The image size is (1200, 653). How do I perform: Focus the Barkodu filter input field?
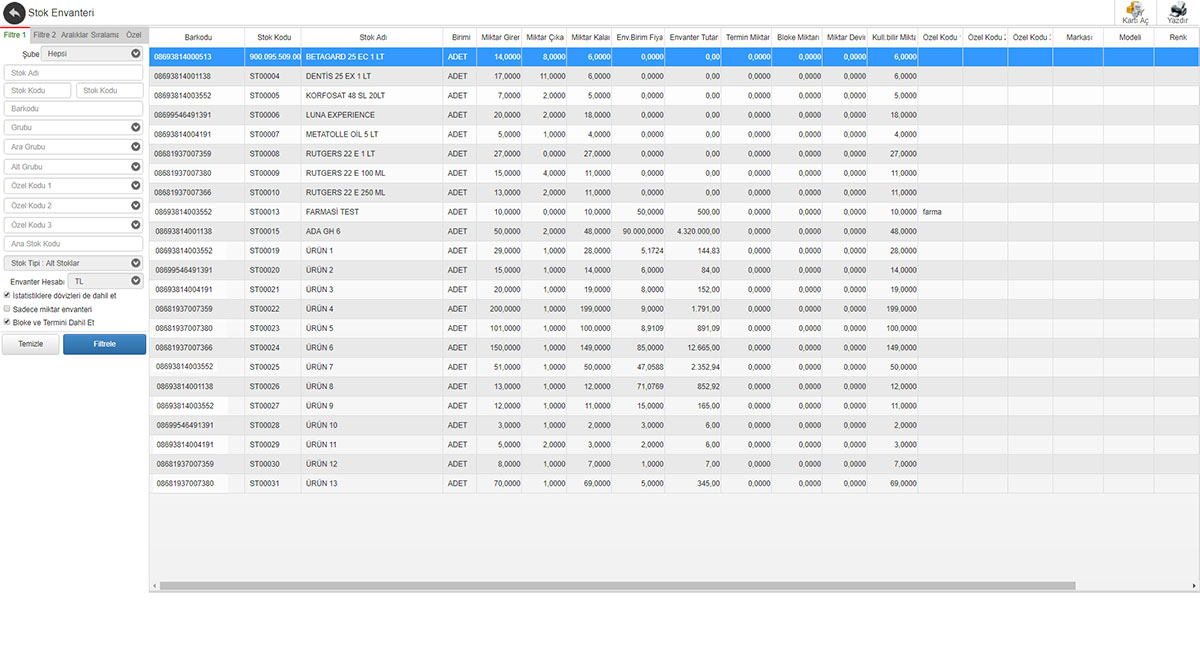point(74,108)
